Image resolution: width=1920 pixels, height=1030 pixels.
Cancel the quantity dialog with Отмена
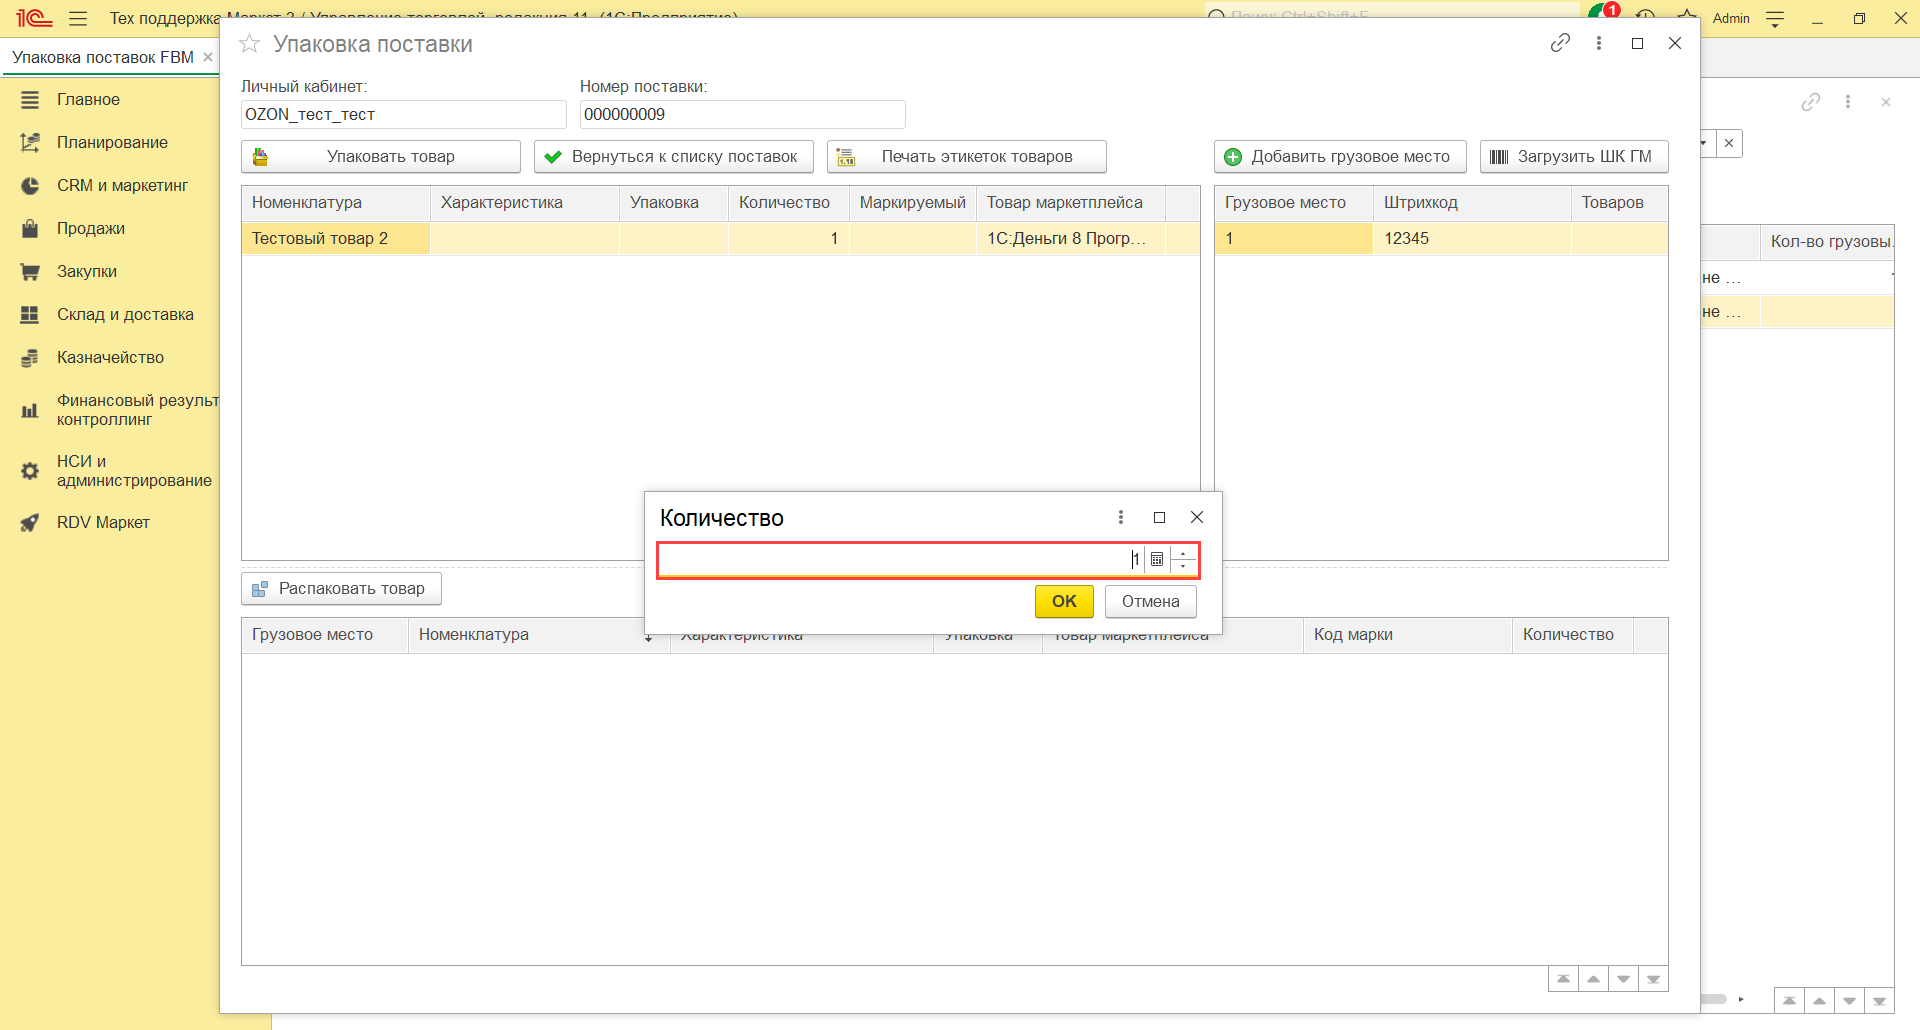tap(1150, 602)
